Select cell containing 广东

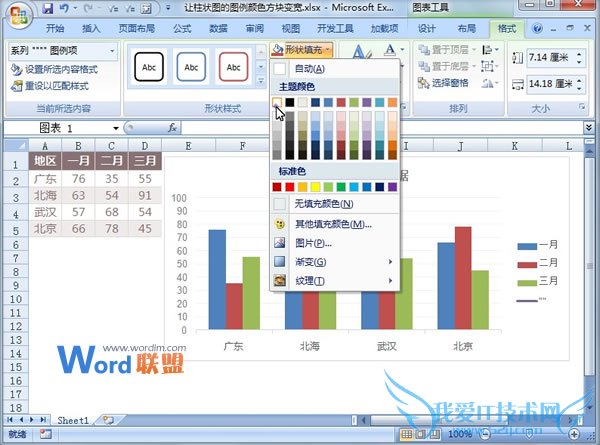click(x=45, y=179)
